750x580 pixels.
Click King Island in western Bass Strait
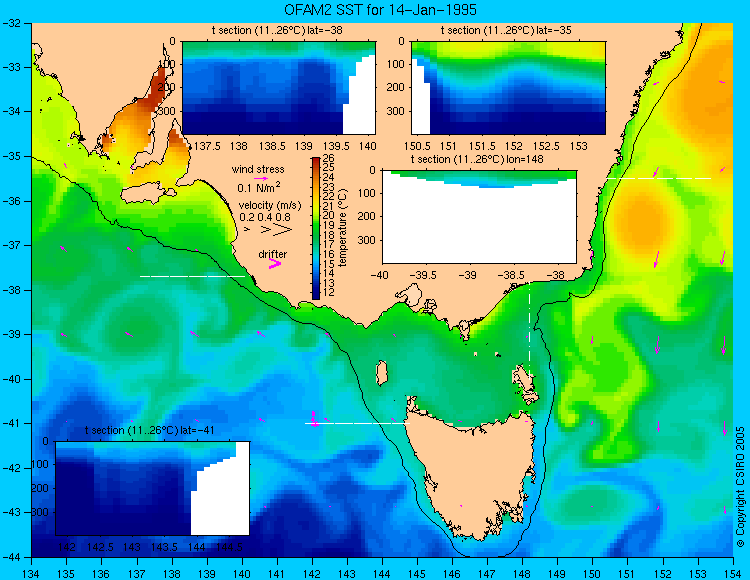coord(381,373)
